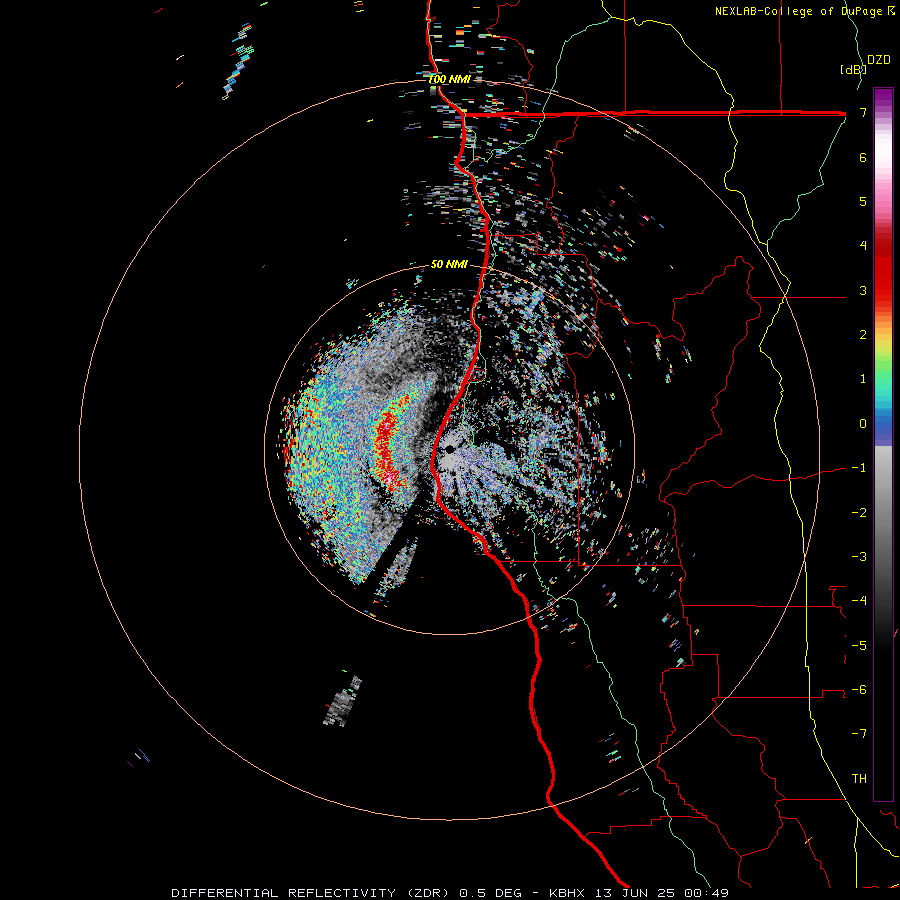The height and width of the screenshot is (900, 900).
Task: Click the 4 value on the scale
Action: tap(863, 246)
